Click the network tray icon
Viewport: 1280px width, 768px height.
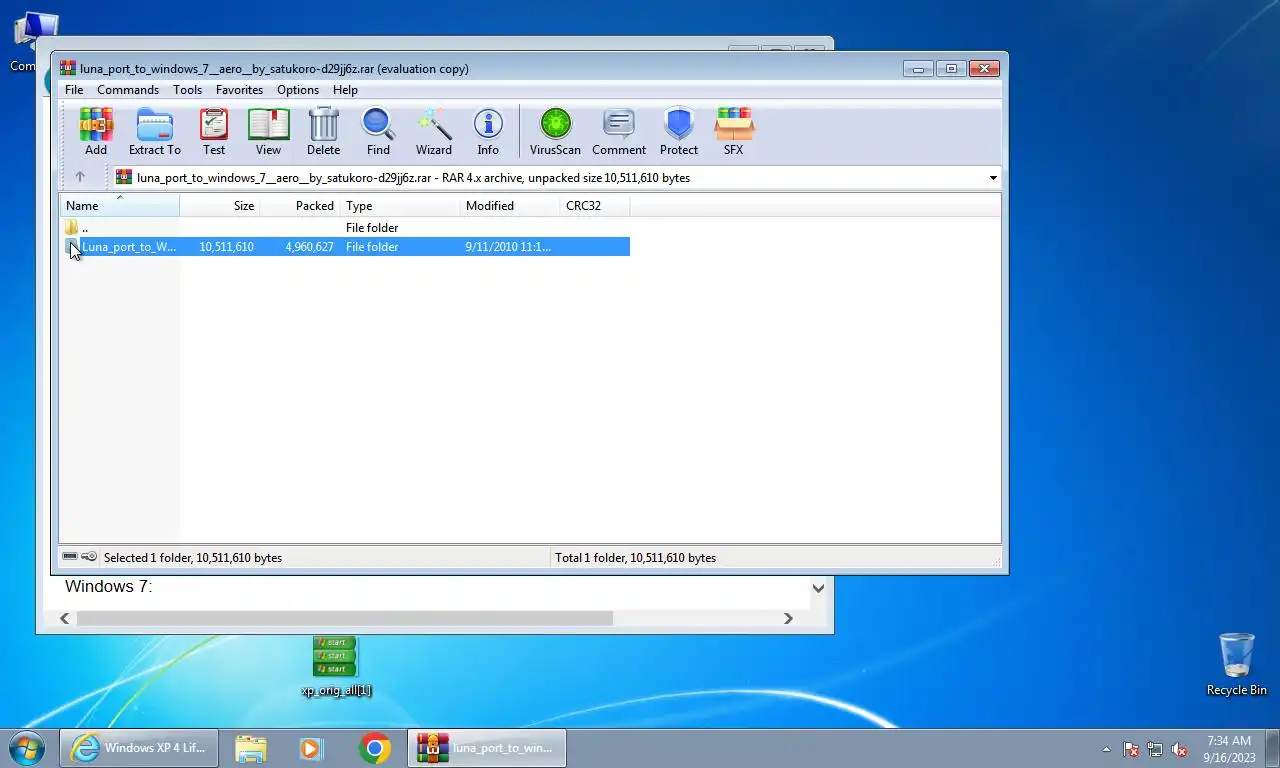pos(1155,749)
